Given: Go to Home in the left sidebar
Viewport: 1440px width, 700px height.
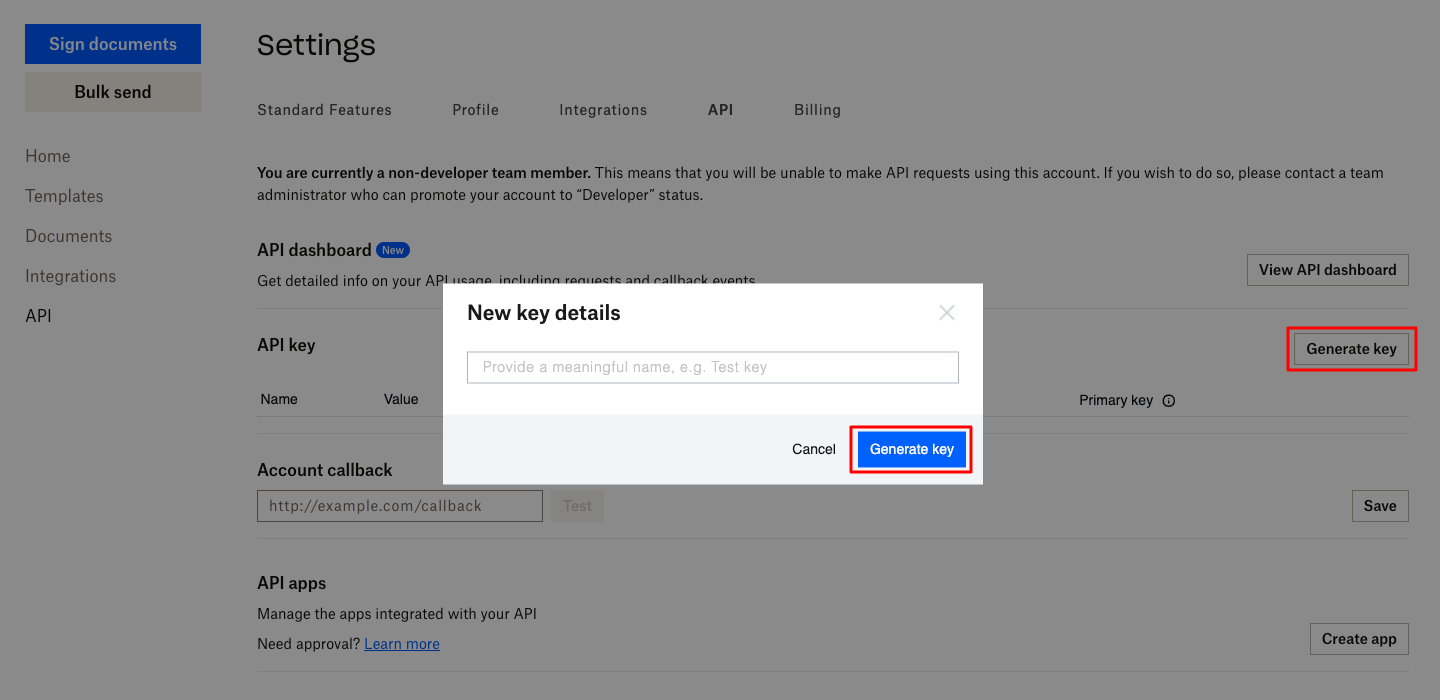Looking at the screenshot, I should 47,156.
